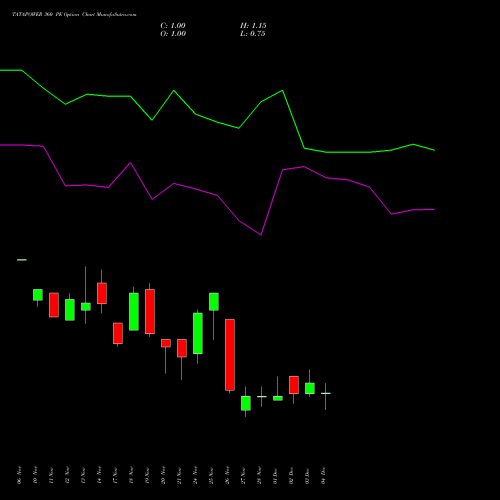The height and width of the screenshot is (500, 500).
Task: Click the red candle above 19 Nov
Action: click(150, 311)
